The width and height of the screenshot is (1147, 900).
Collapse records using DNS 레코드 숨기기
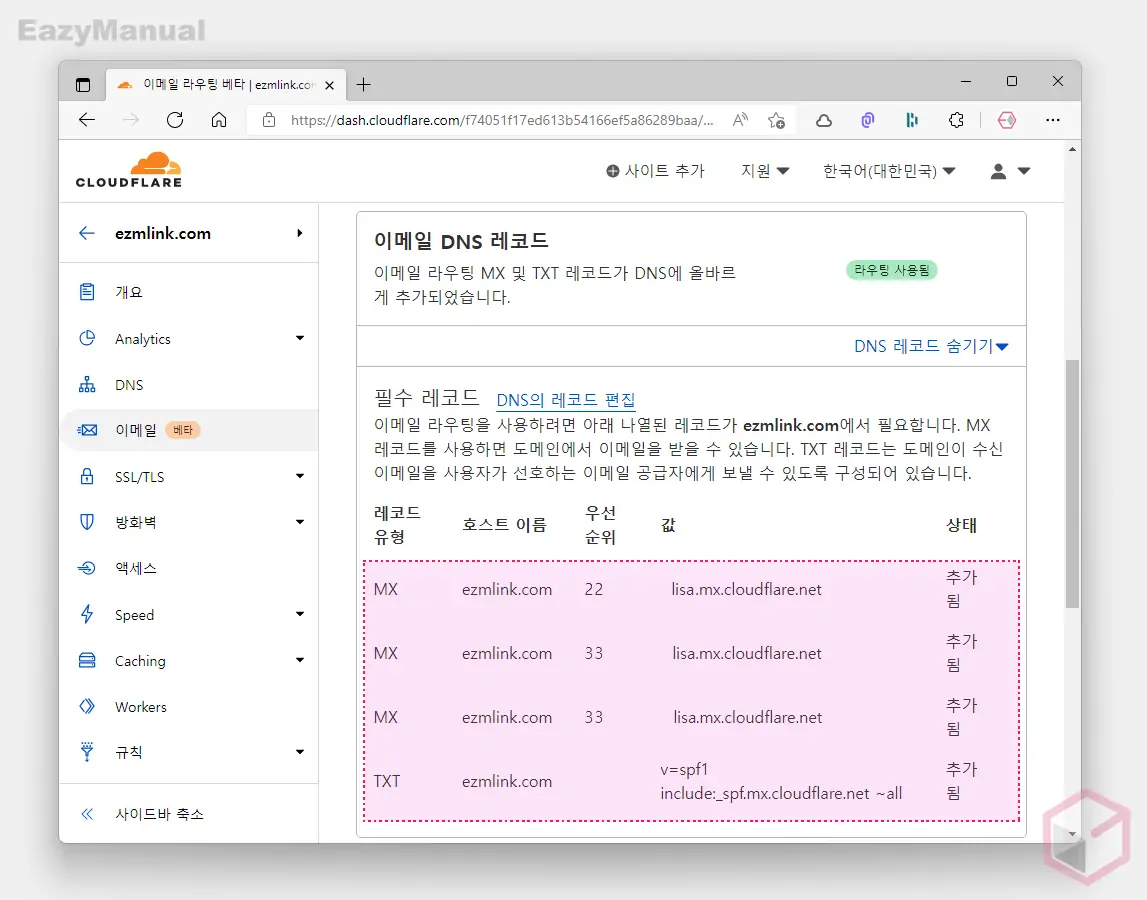[x=930, y=345]
